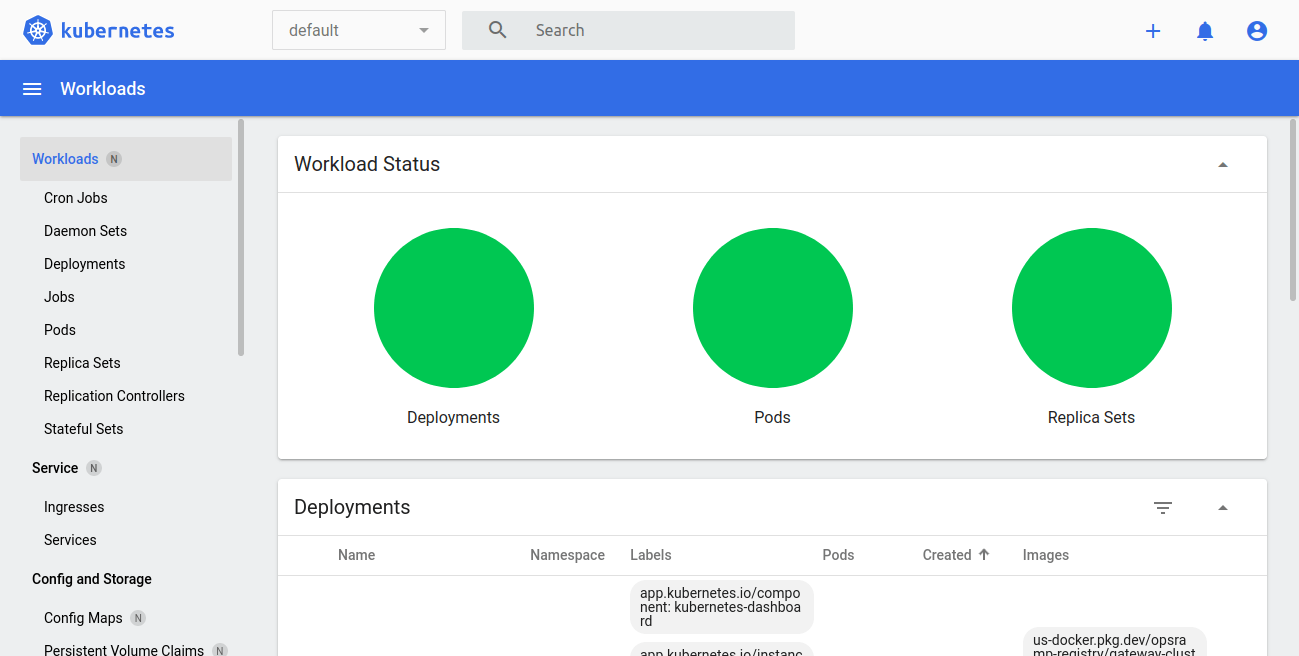Open the create resource plus icon
This screenshot has height=656, width=1299.
(x=1153, y=30)
